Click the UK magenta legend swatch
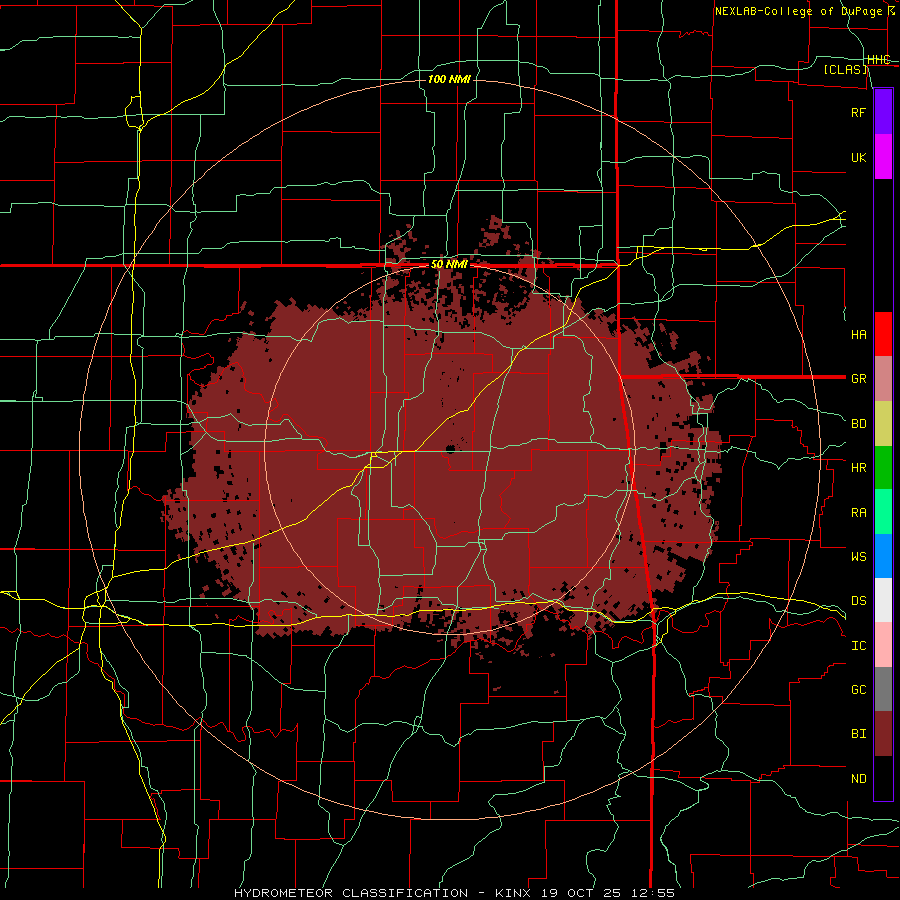900x900 pixels. (883, 157)
